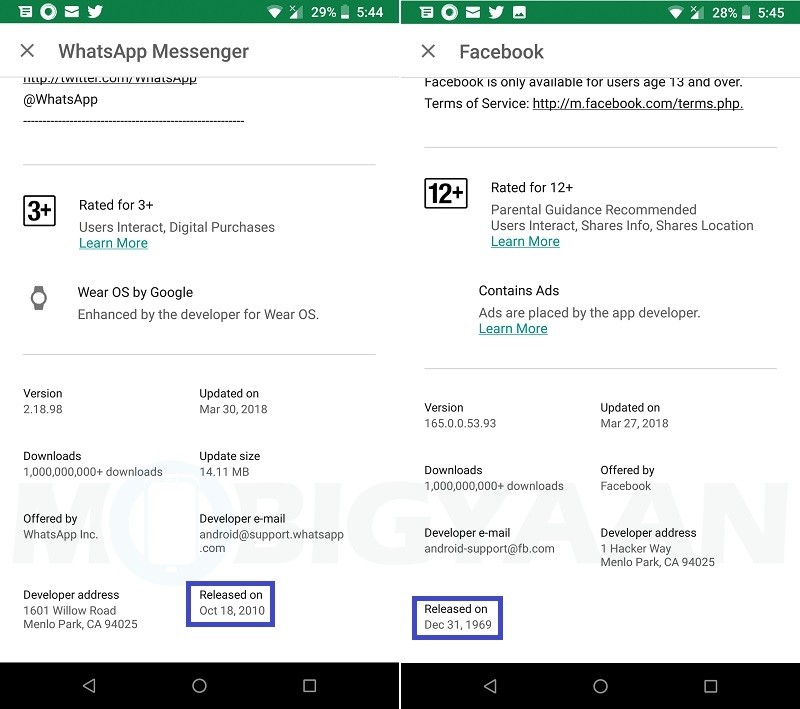Select the 'Dec 31, 1969' release date

458,625
